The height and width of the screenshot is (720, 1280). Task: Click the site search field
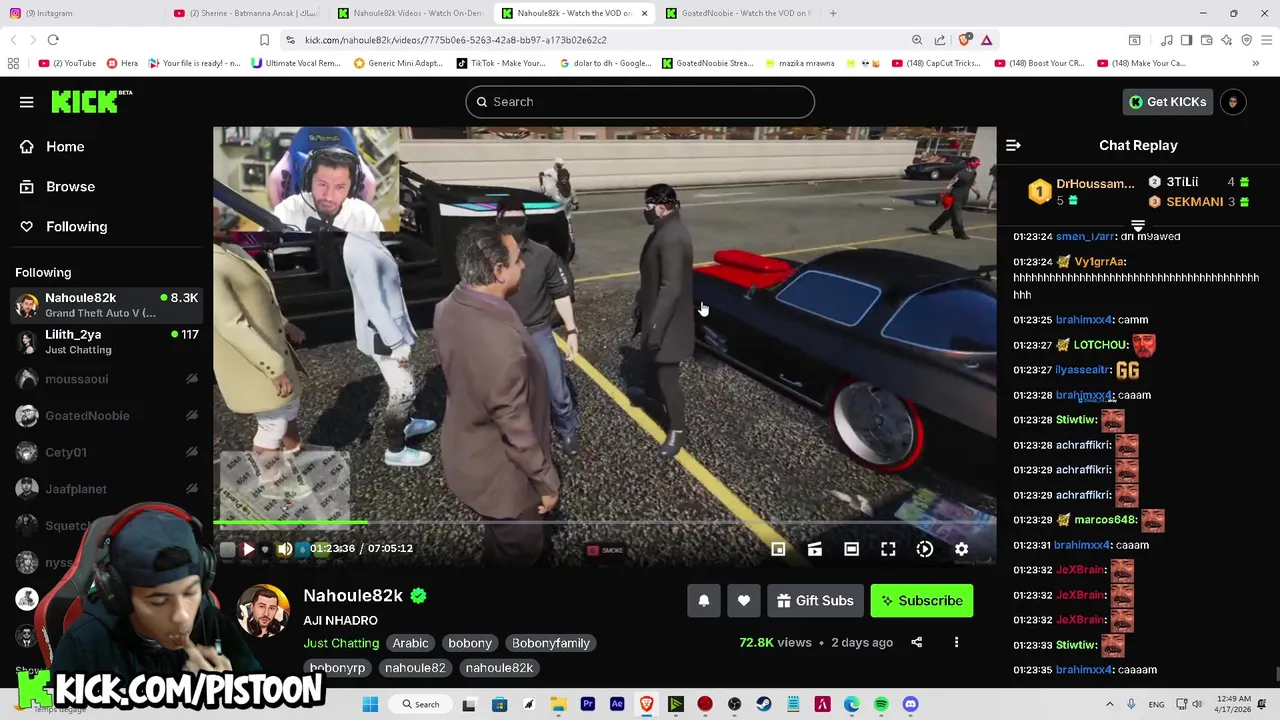(640, 102)
